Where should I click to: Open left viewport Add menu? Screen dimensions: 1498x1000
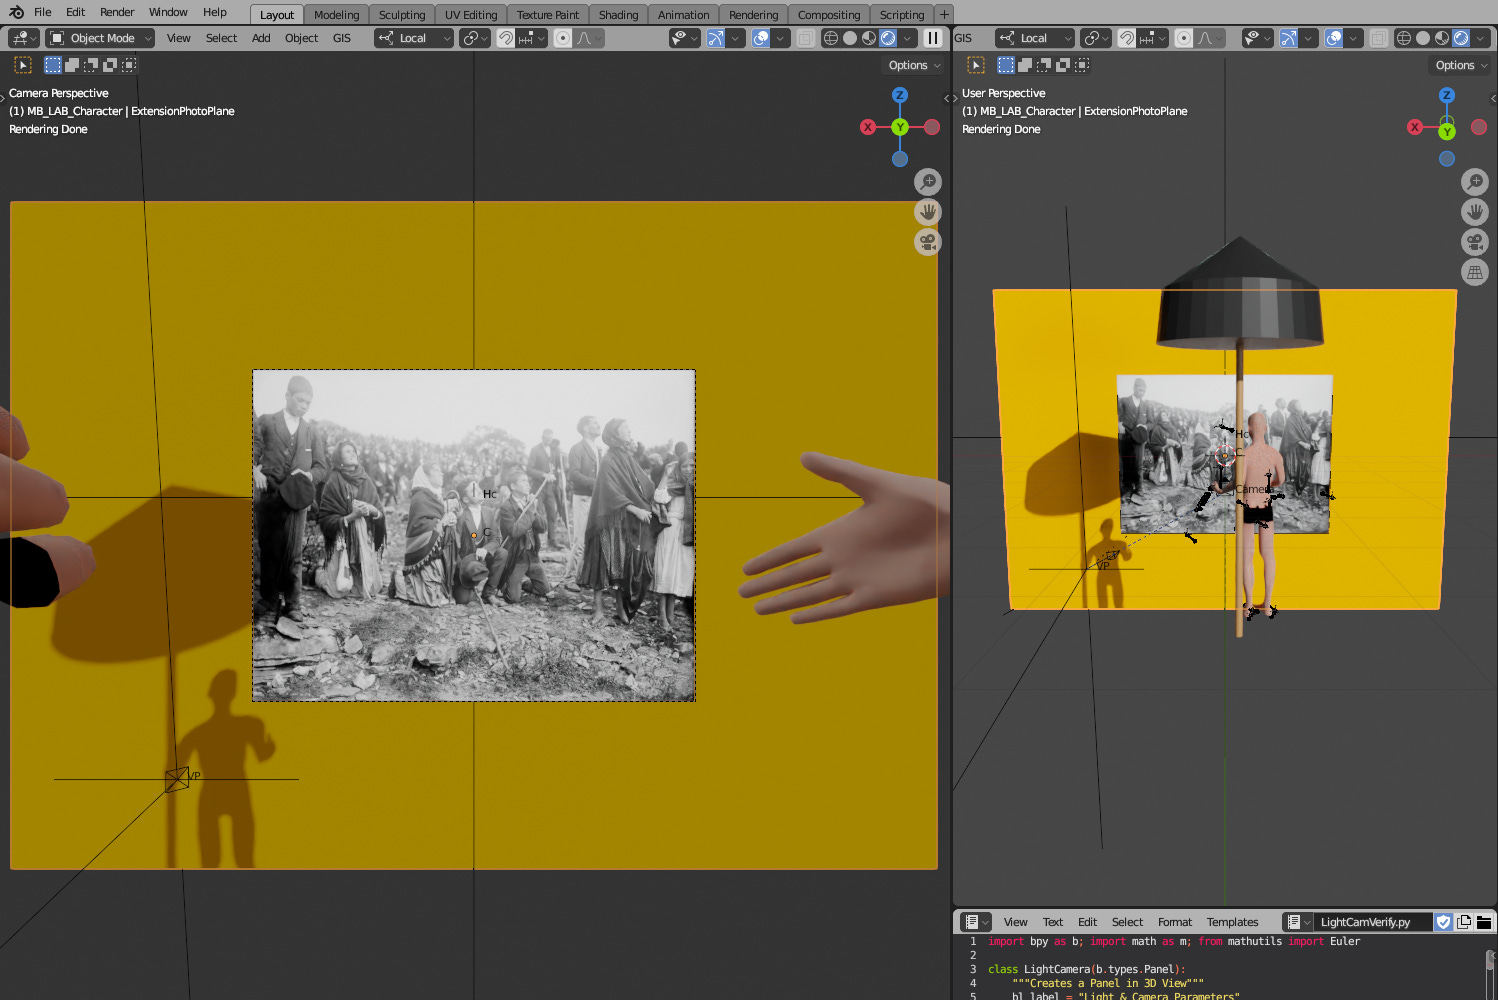261,38
